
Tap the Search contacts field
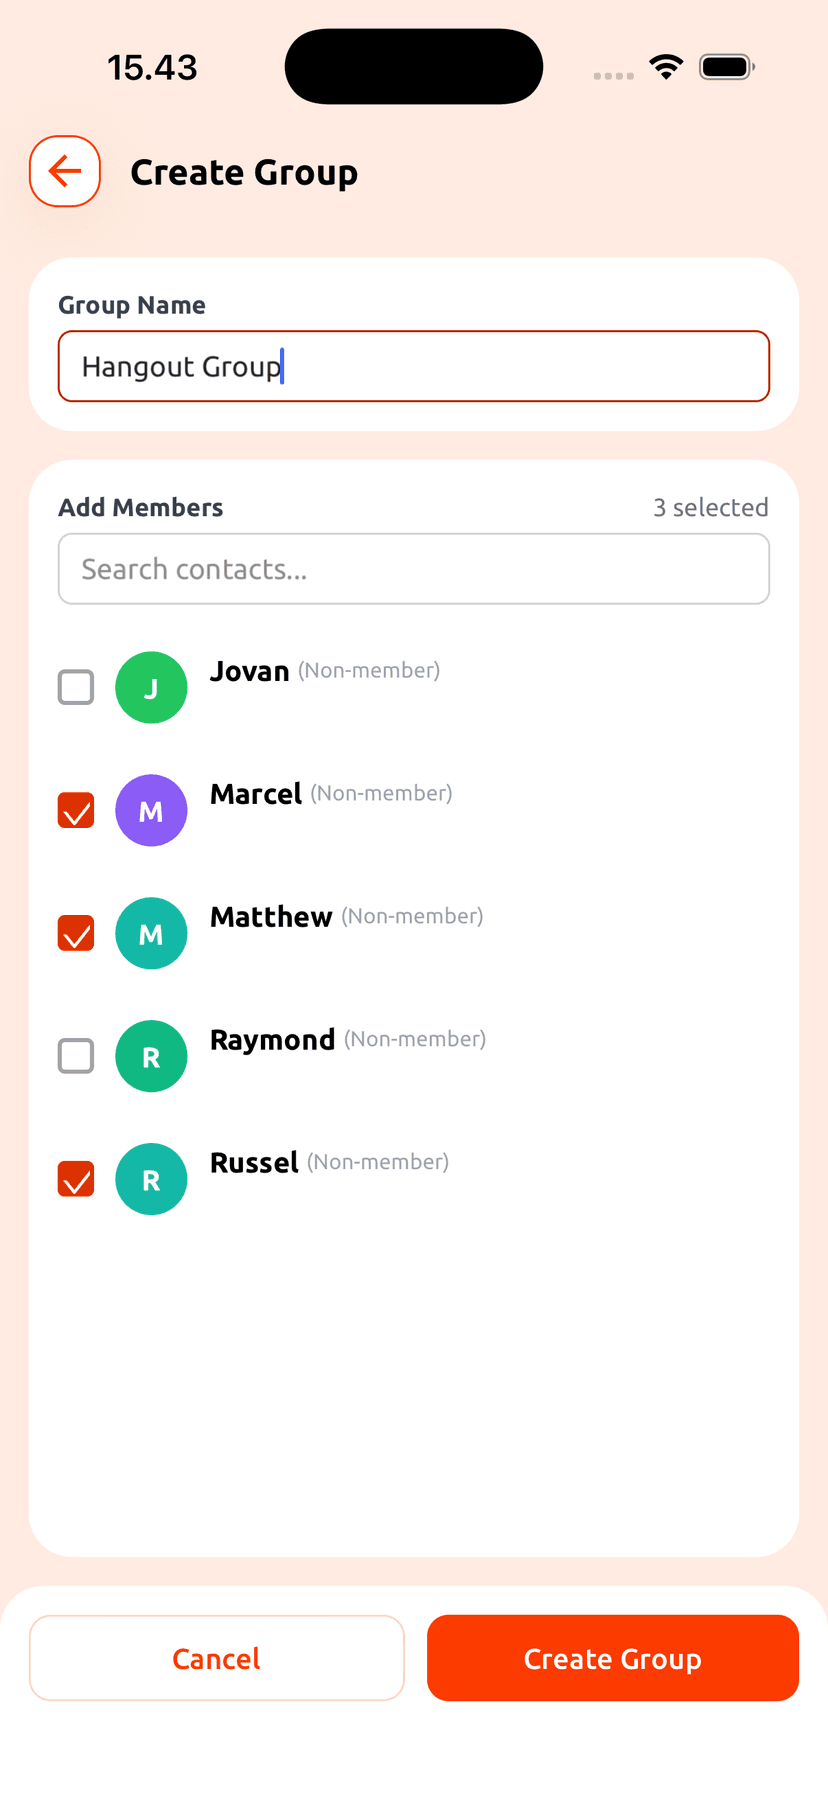point(414,568)
